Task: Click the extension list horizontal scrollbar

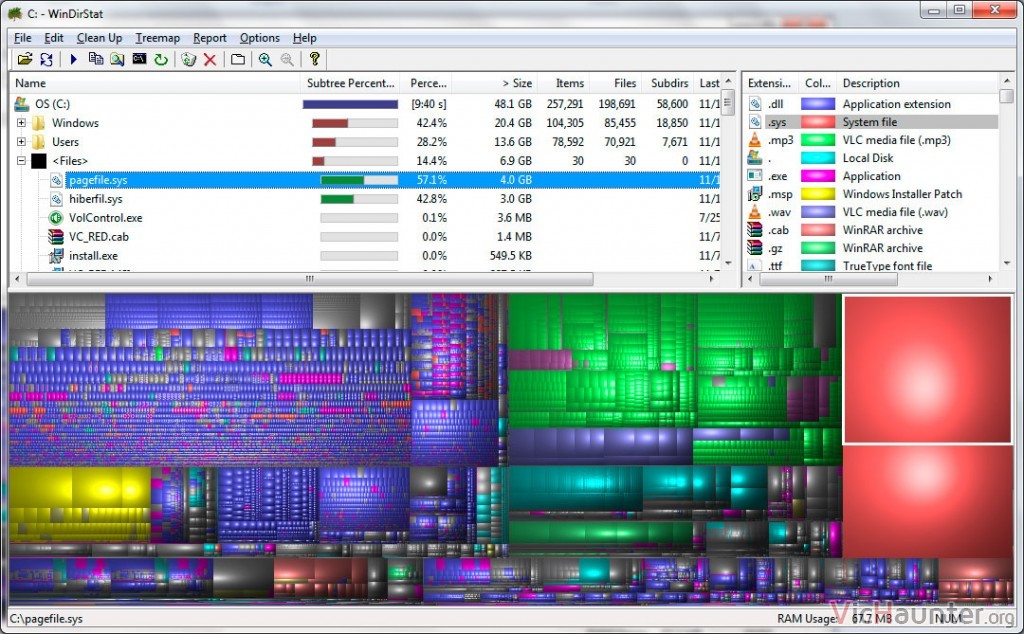Action: coord(829,279)
